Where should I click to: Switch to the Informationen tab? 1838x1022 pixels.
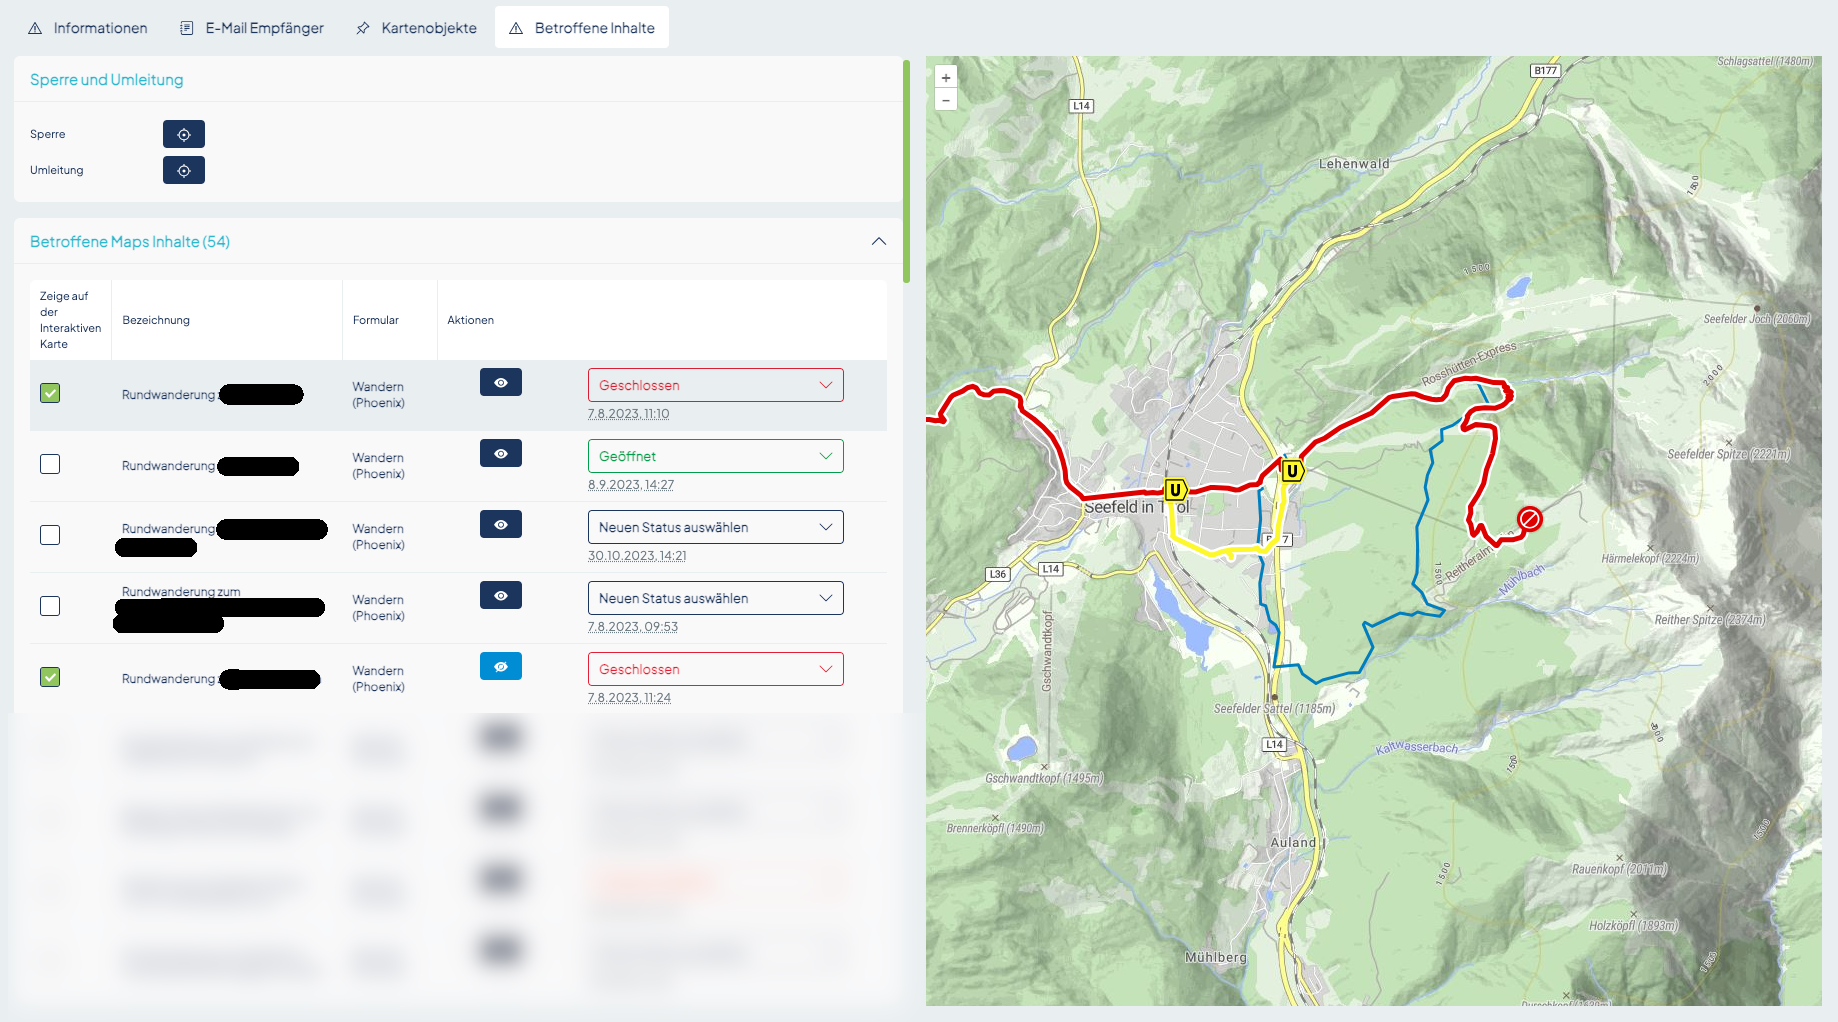tap(88, 28)
